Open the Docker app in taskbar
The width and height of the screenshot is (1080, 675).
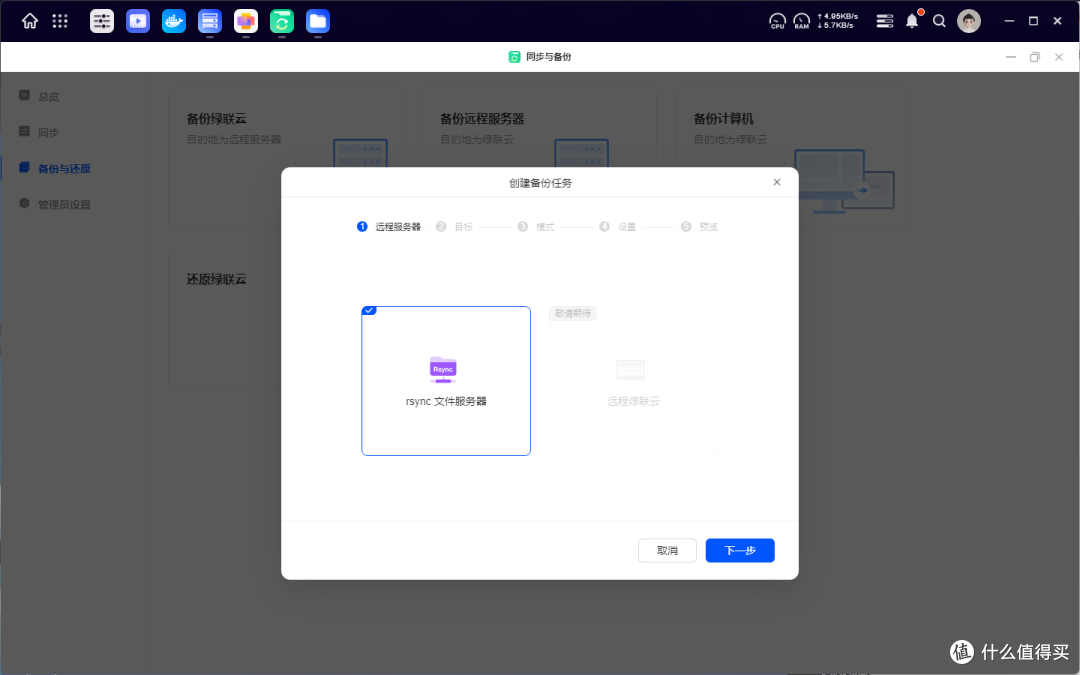coord(174,21)
